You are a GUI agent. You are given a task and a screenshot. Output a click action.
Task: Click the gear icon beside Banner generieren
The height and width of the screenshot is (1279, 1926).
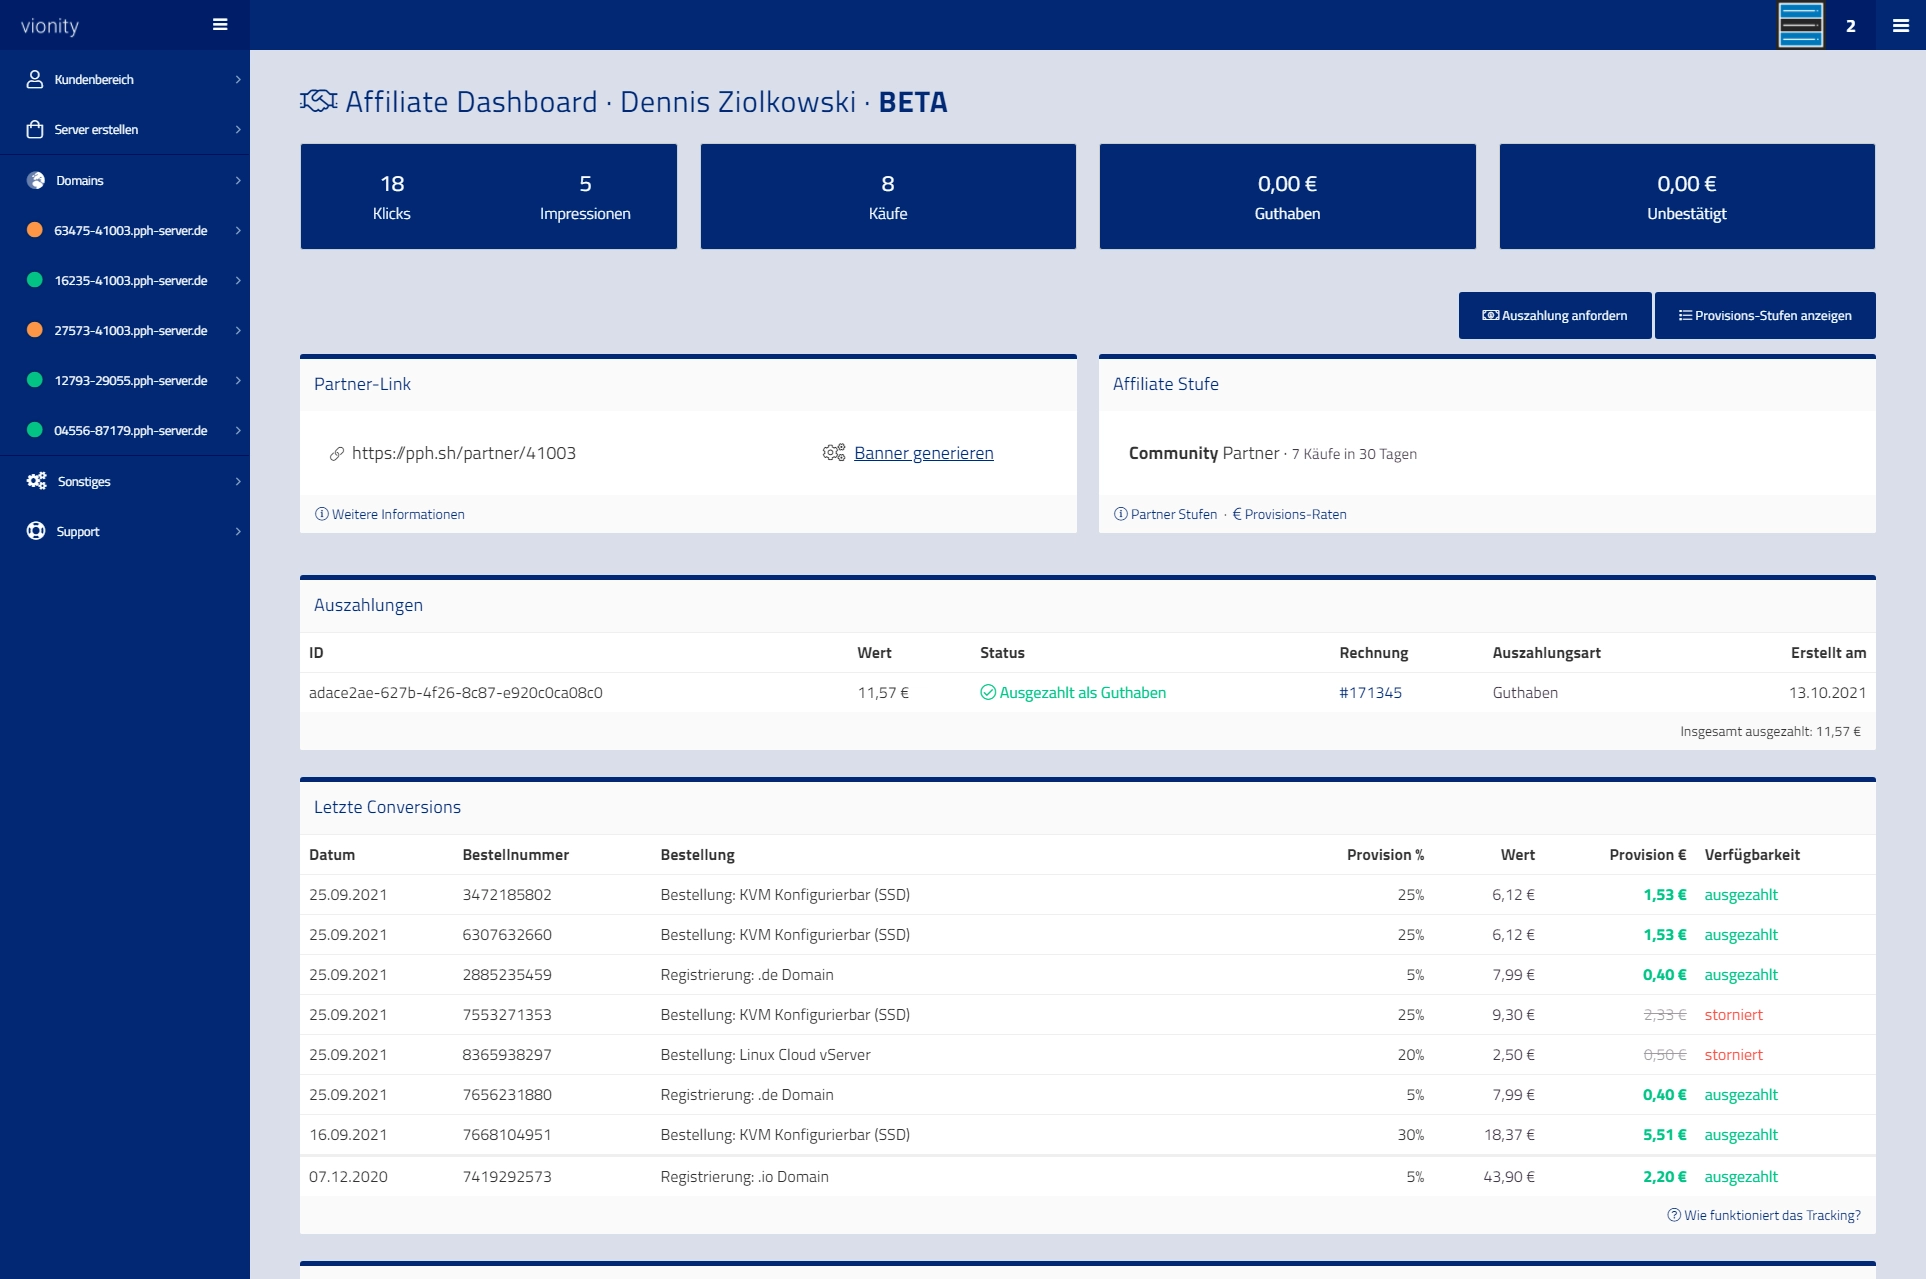[x=834, y=453]
